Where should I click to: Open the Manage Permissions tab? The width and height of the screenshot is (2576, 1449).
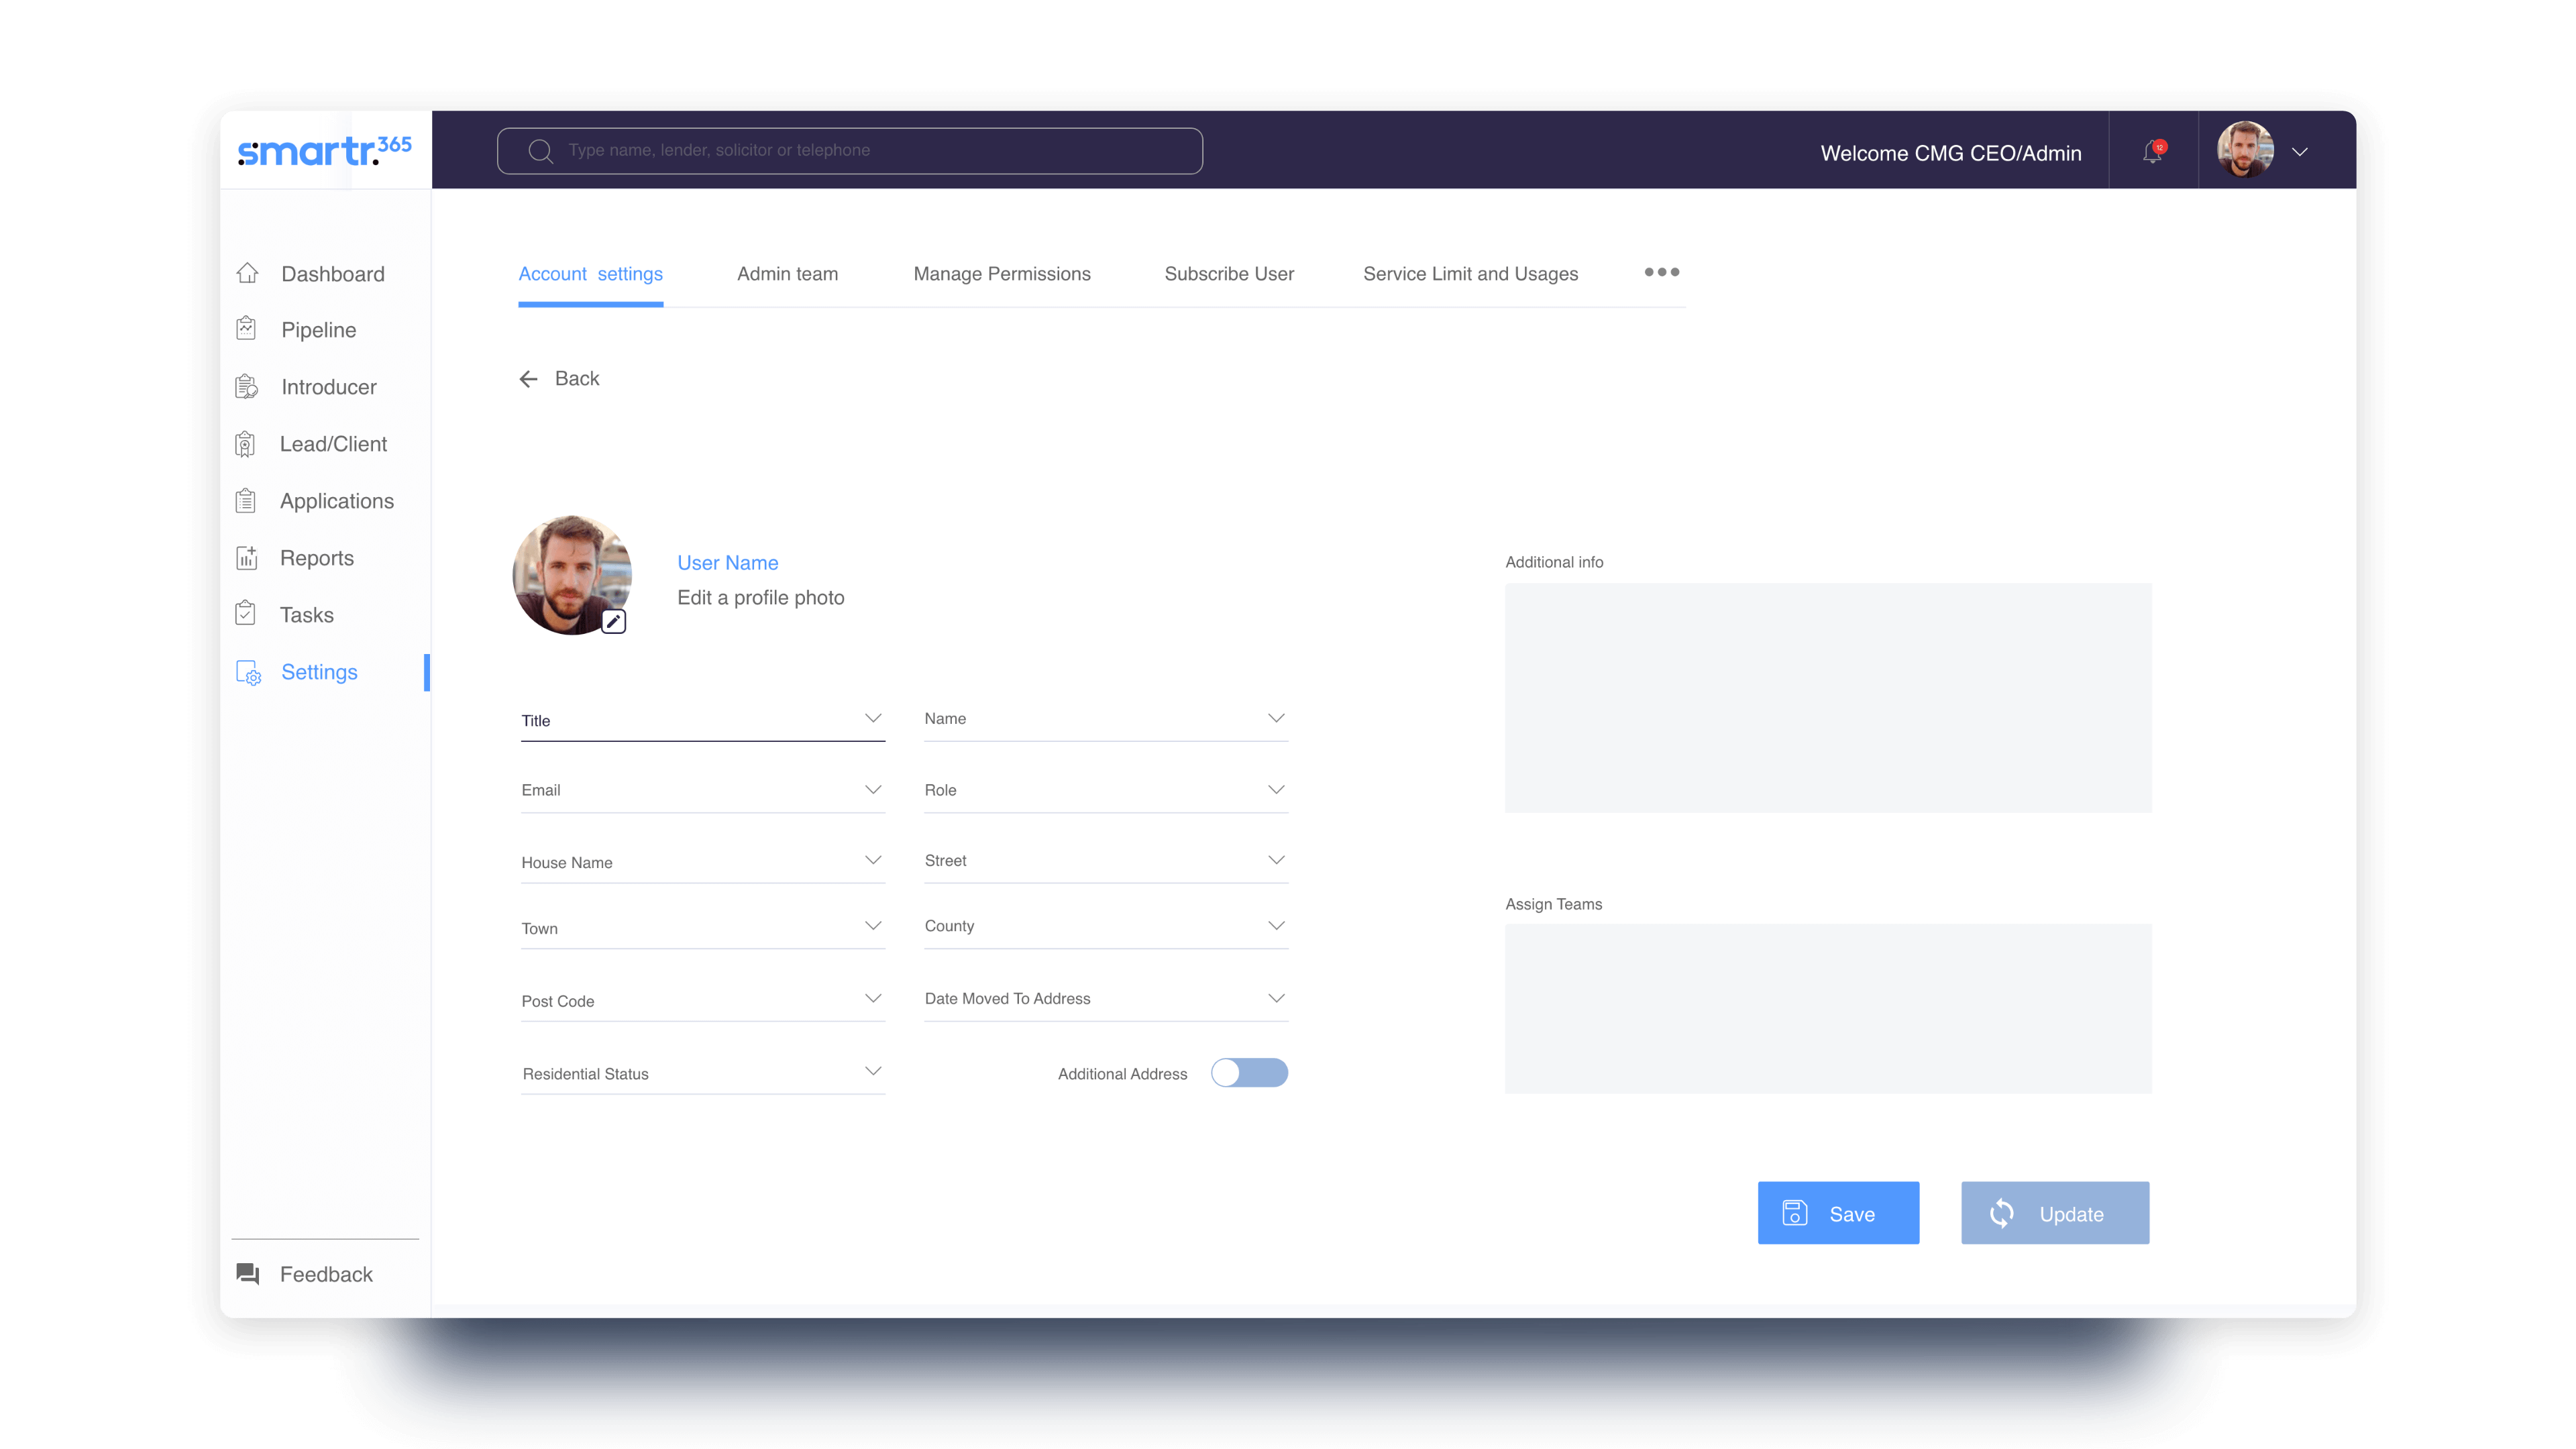pos(1001,274)
